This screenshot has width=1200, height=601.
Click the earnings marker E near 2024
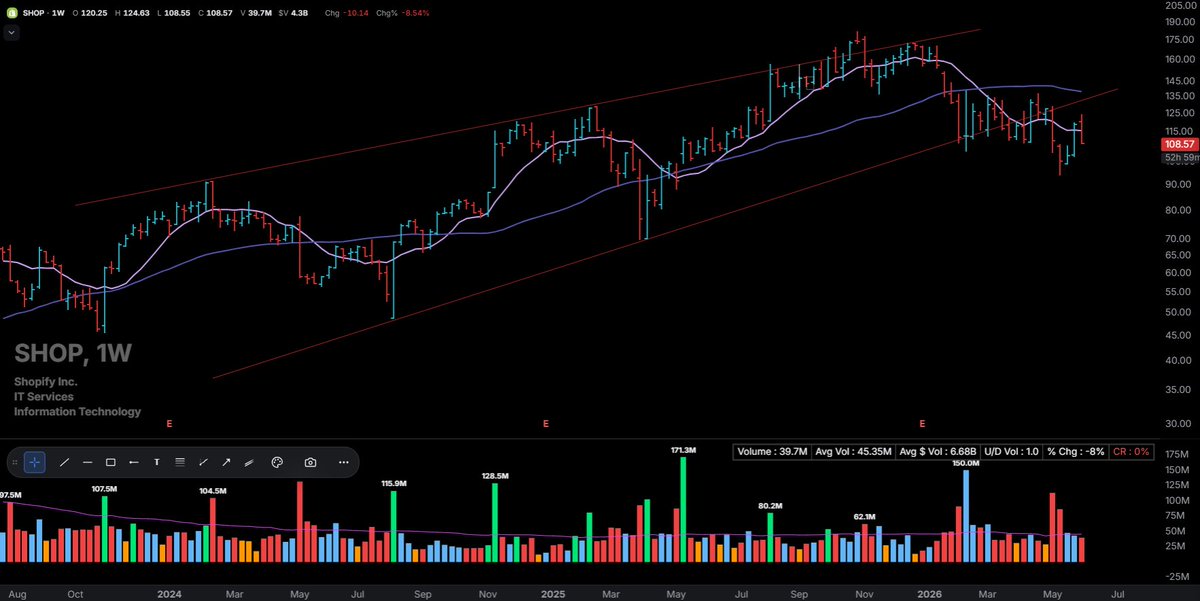coord(169,424)
